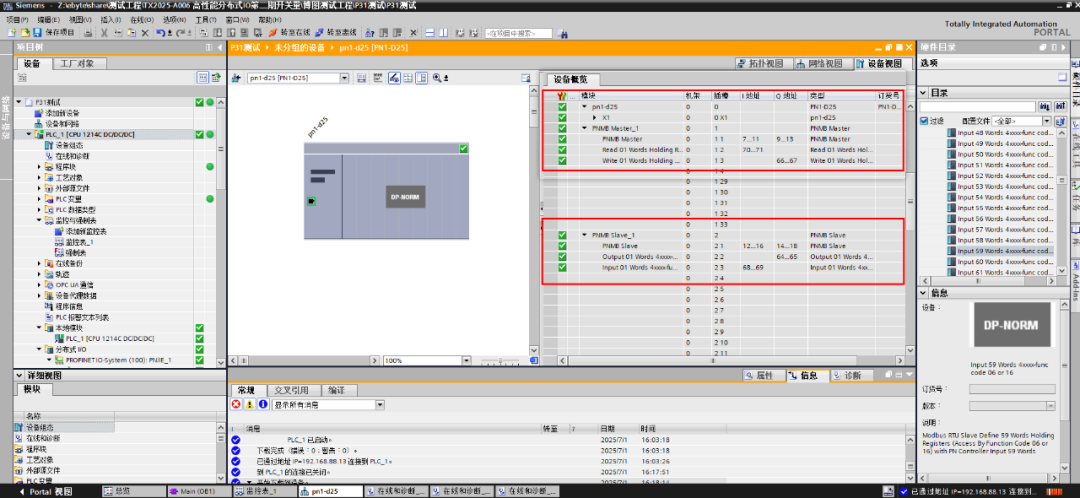Toggle information messages filter icon
The width and height of the screenshot is (1080, 498).
point(262,404)
